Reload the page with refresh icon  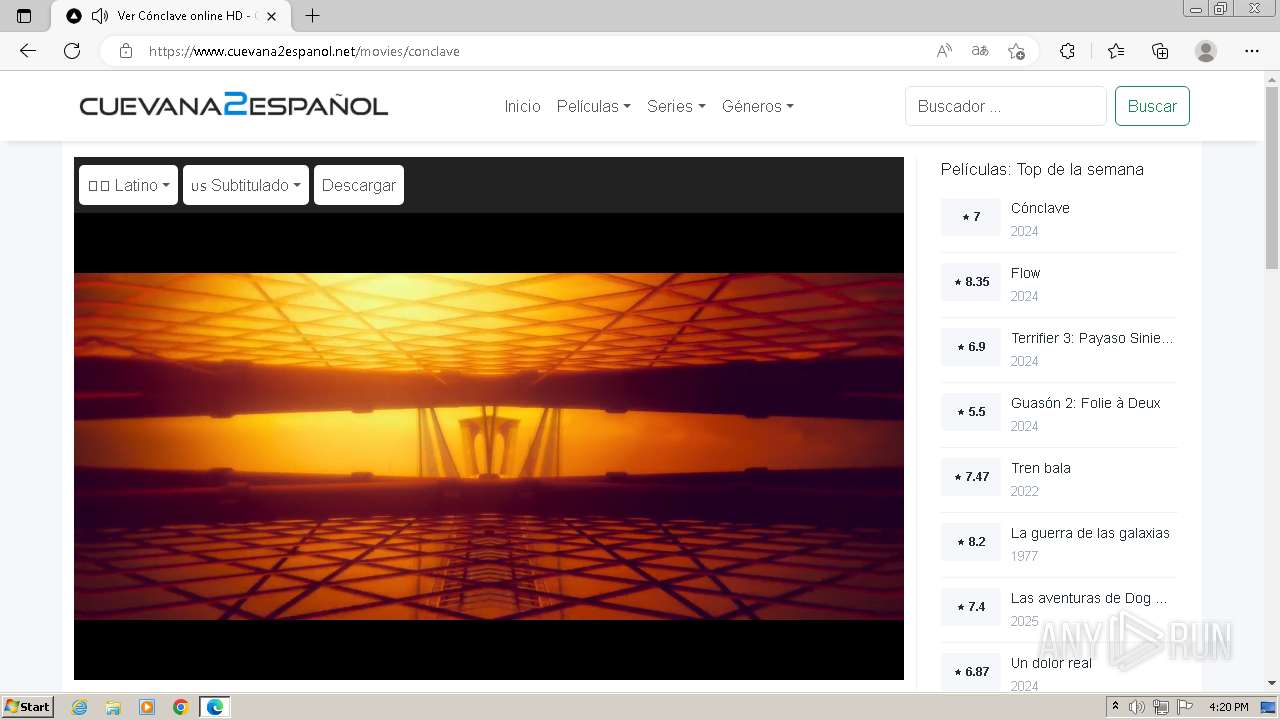tap(72, 51)
